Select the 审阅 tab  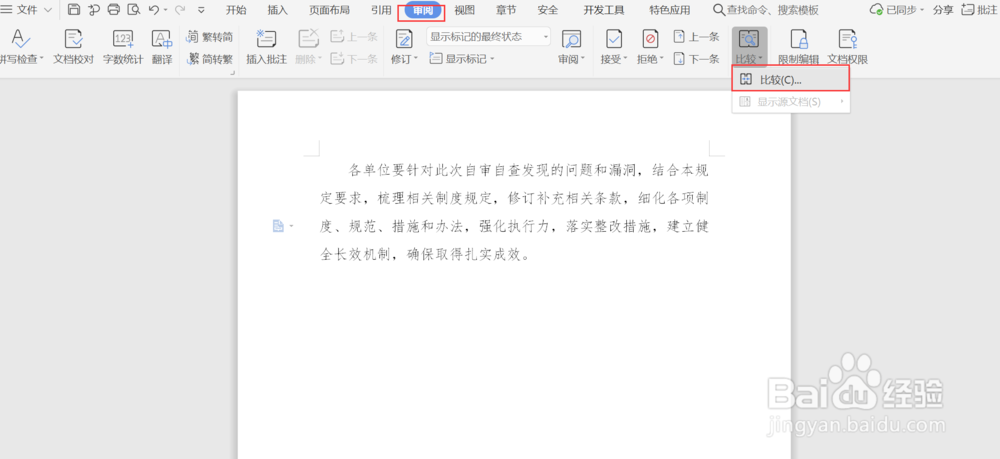422,11
